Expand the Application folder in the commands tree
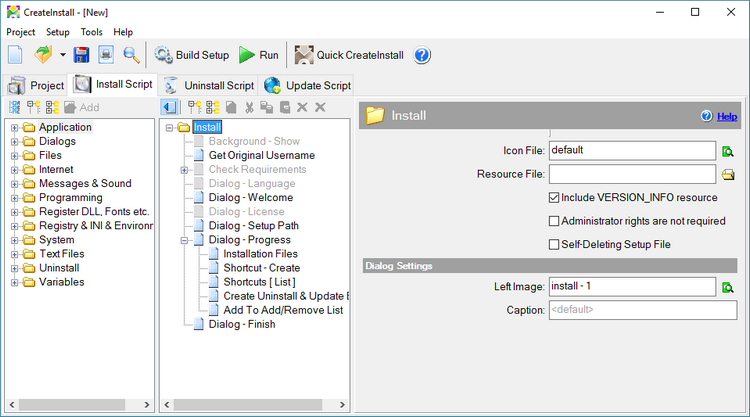Viewport: 750px width, 417px height. click(14, 128)
